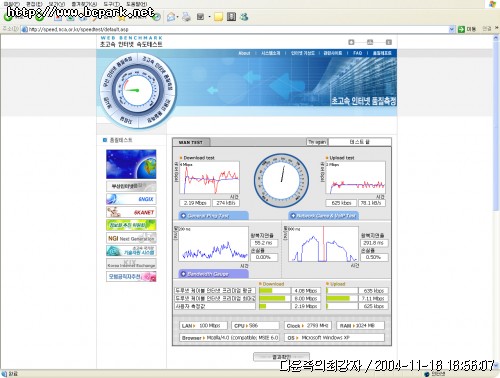Screen dimensions: 500x378
Task: Click the green Go arrow beside the address bar
Action: point(461,29)
